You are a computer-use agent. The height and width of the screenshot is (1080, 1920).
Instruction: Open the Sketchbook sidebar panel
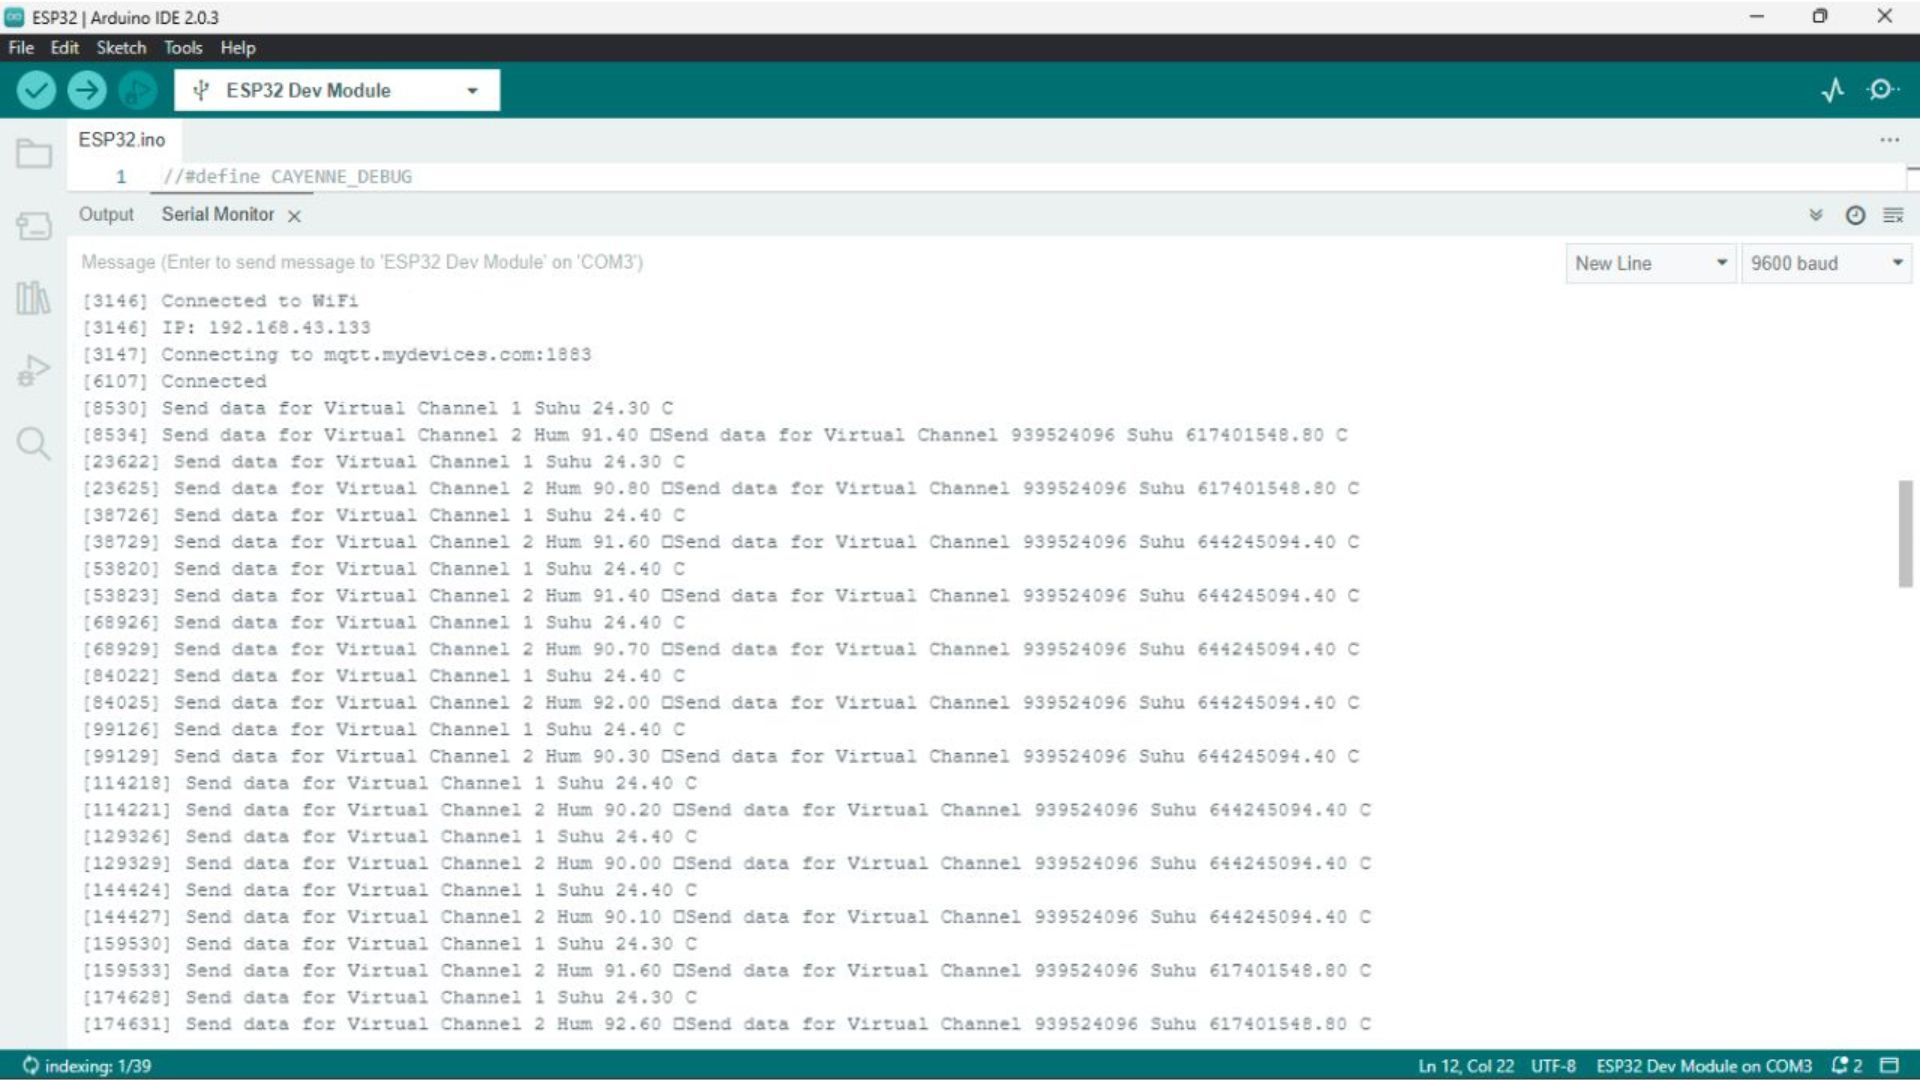(x=35, y=153)
